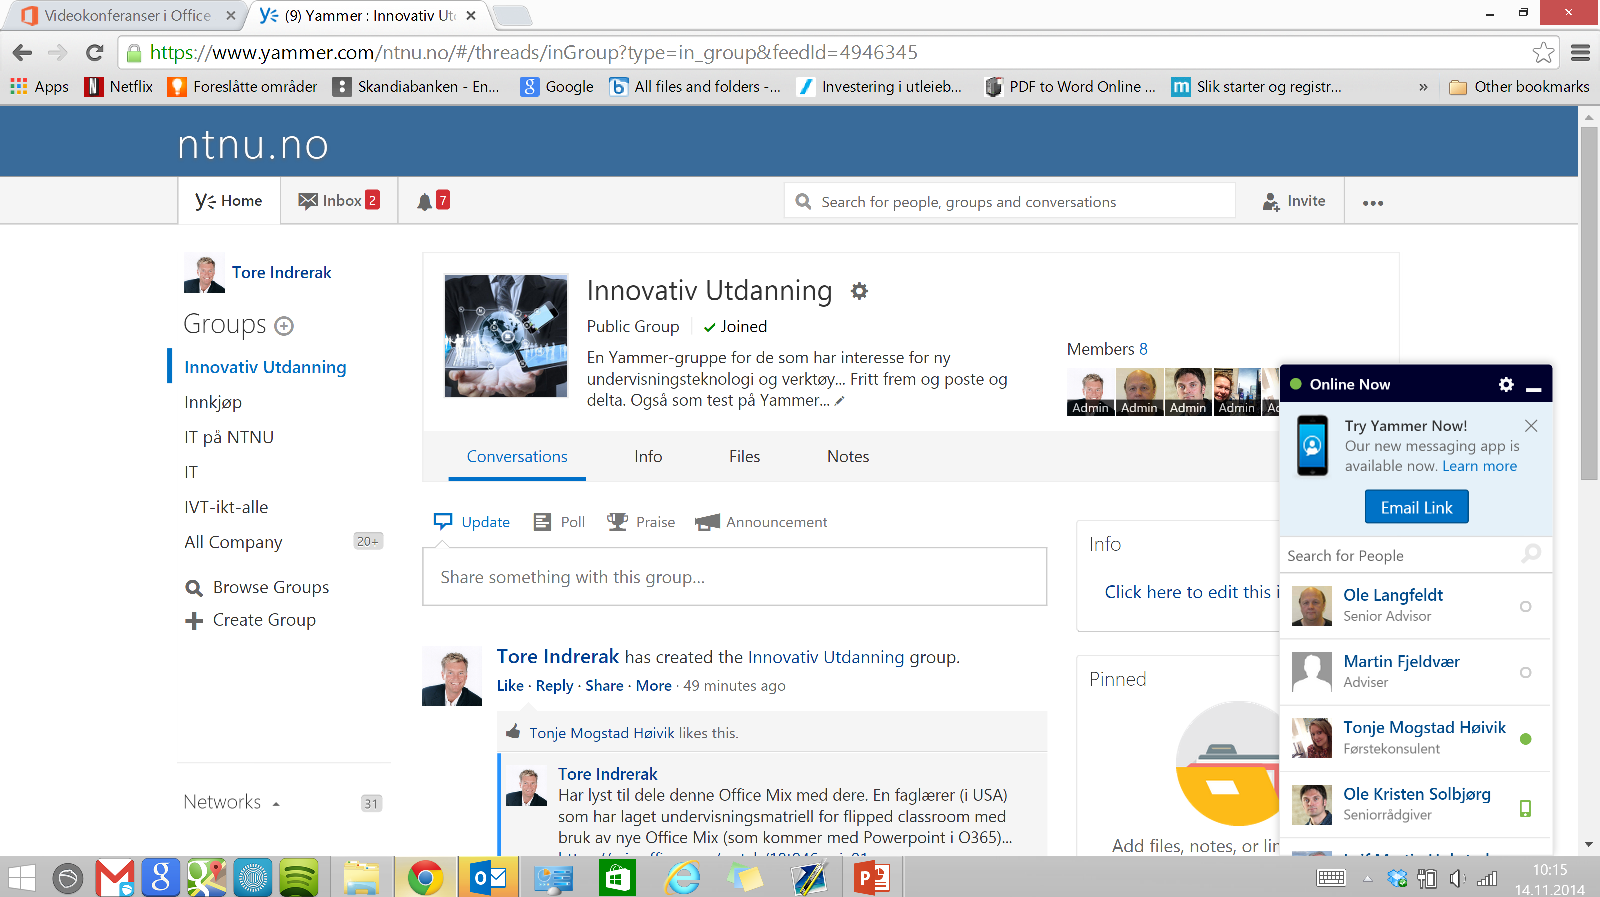Screen dimensions: 1600x897
Task: Click the Share something with this group field
Action: tap(735, 577)
